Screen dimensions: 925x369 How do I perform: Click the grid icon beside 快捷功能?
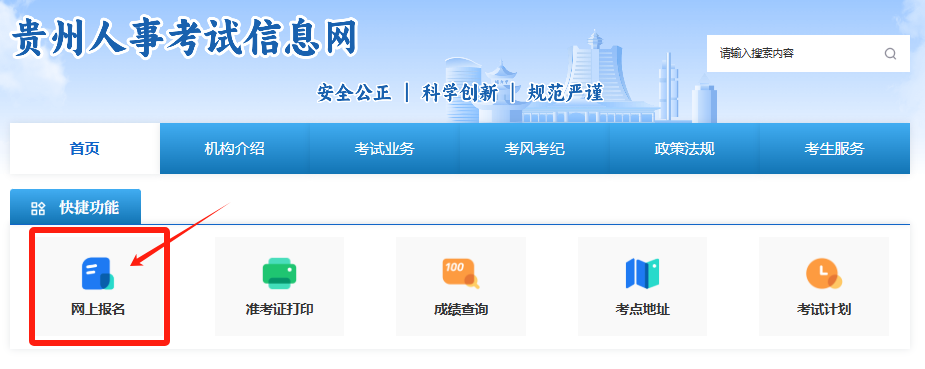pos(38,208)
